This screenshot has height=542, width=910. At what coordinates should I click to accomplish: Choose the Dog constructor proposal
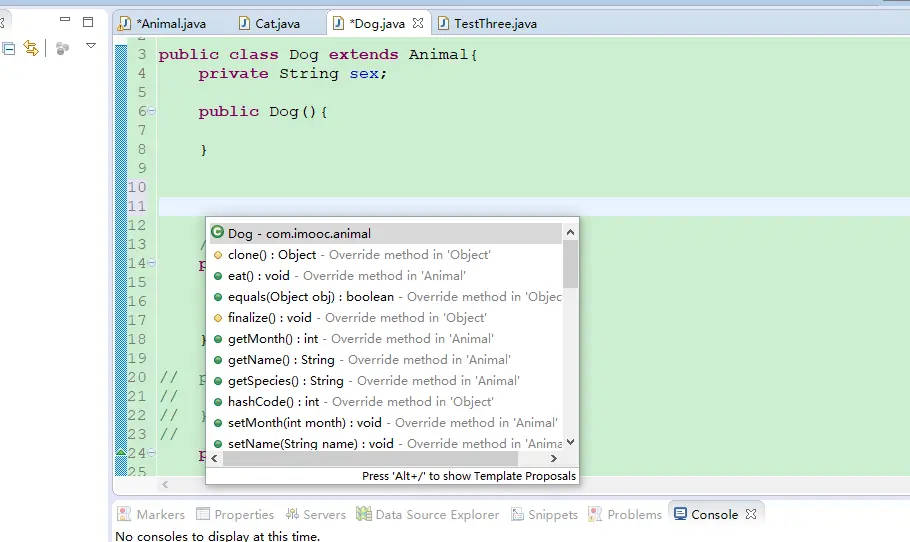(299, 233)
